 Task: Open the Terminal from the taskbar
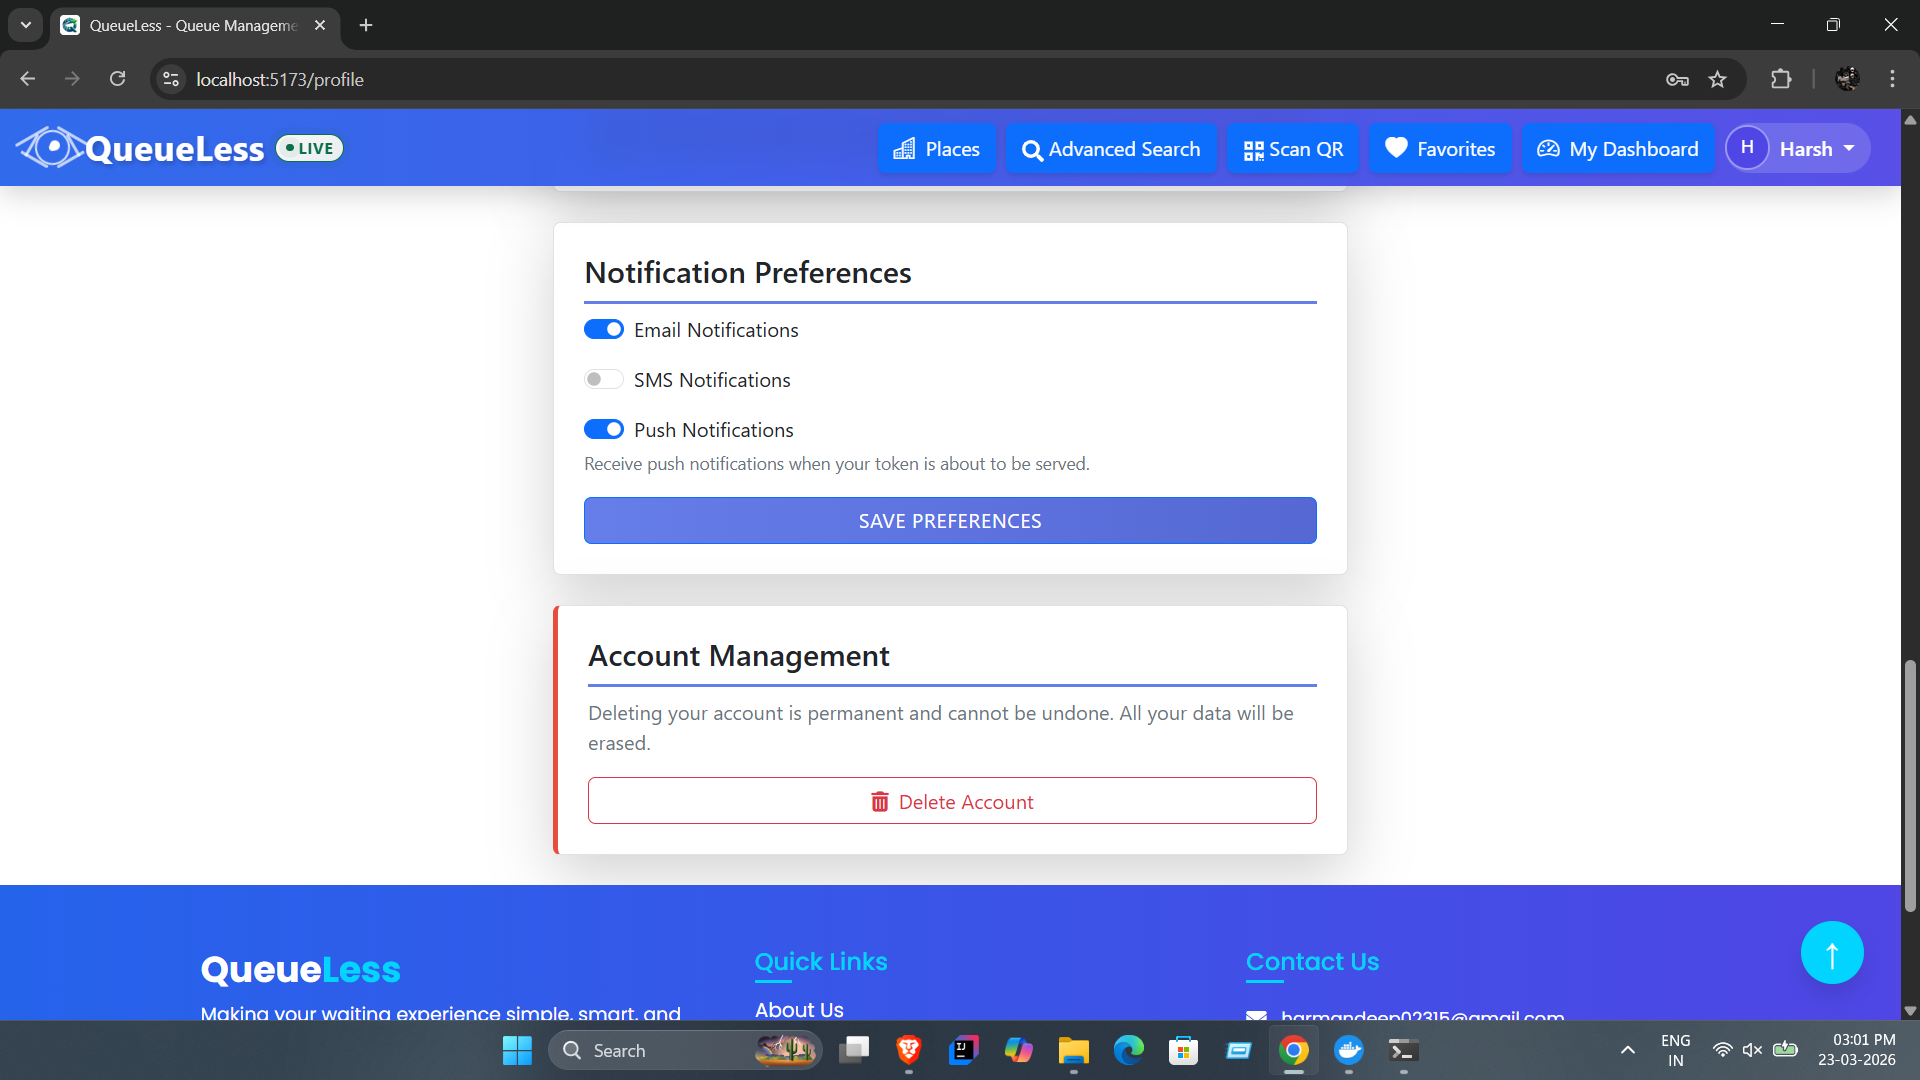point(1403,1050)
